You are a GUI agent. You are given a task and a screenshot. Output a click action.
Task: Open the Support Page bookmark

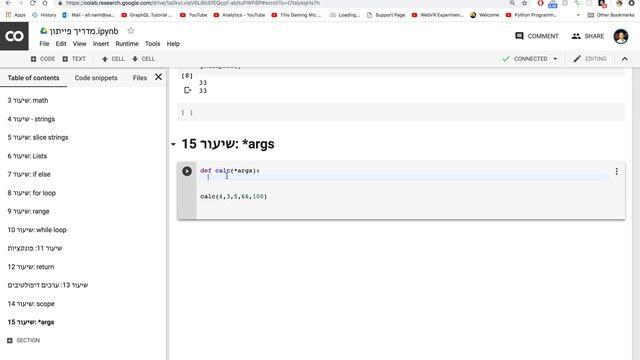[x=386, y=15]
